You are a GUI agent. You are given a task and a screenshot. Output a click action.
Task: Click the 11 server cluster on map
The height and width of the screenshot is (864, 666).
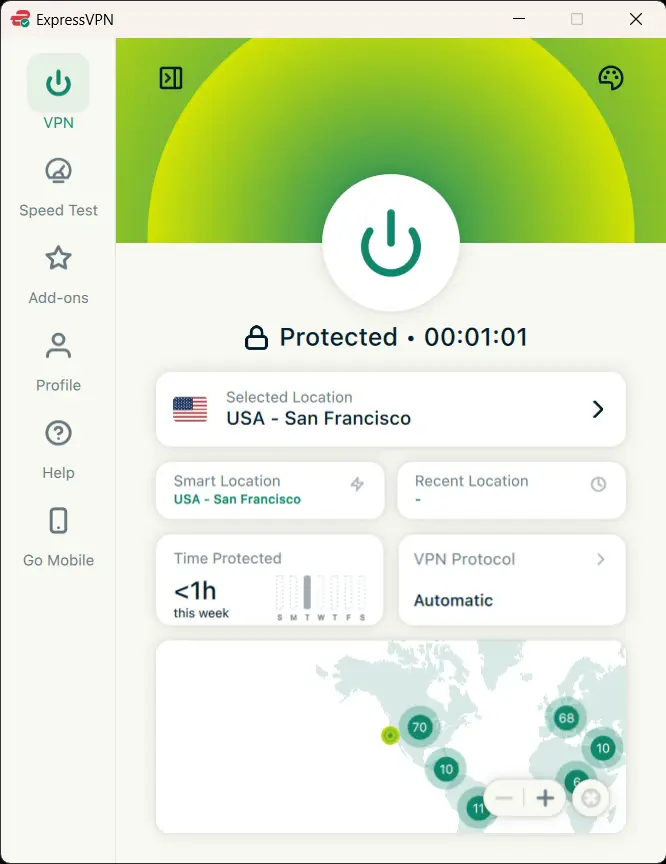tap(477, 808)
